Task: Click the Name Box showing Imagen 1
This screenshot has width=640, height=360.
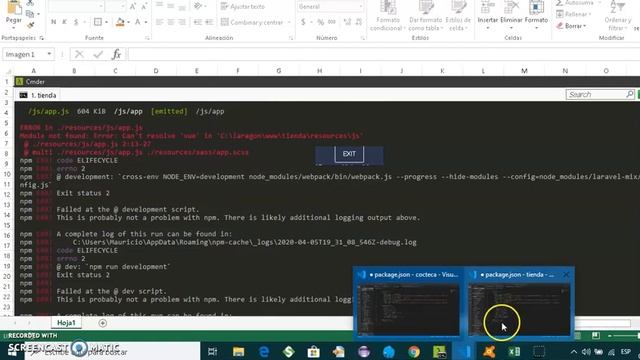Action: [x=28, y=54]
